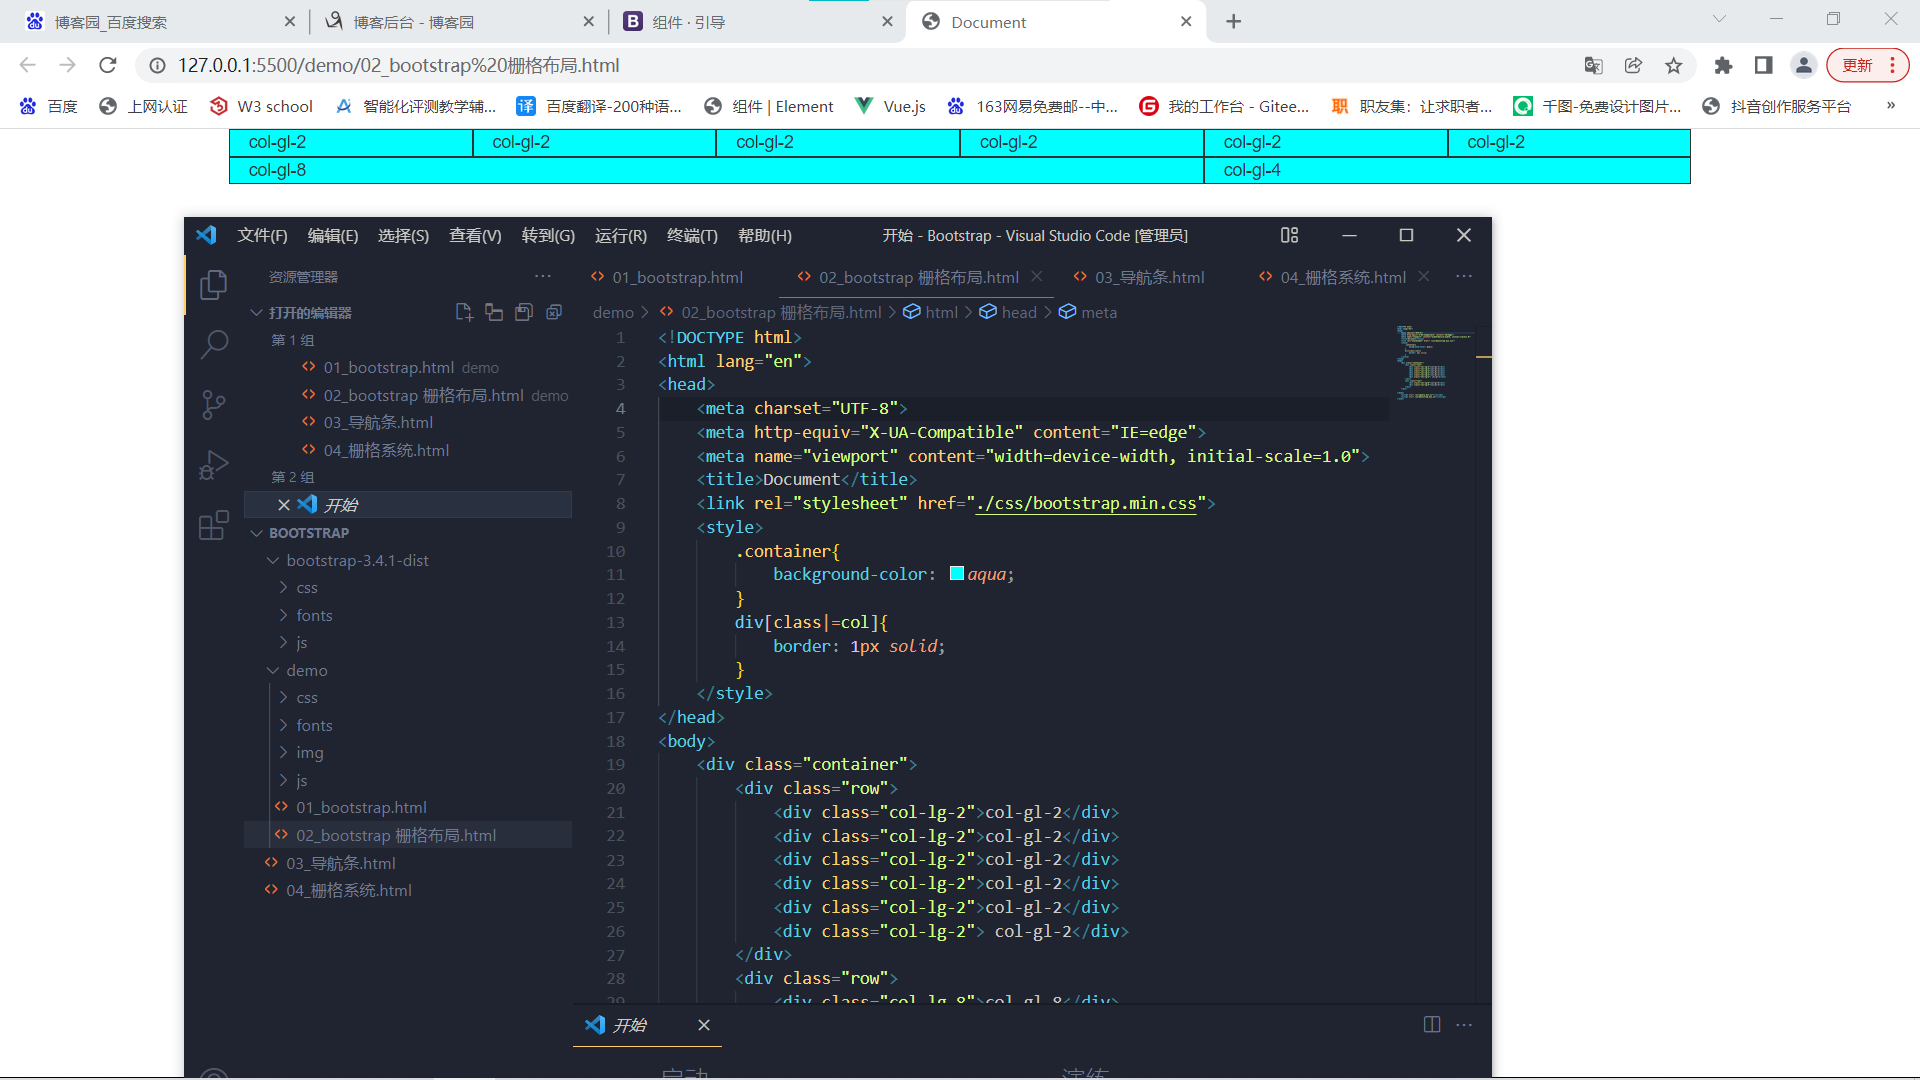Click the browser address bar URL
The width and height of the screenshot is (1920, 1080).
tap(398, 66)
